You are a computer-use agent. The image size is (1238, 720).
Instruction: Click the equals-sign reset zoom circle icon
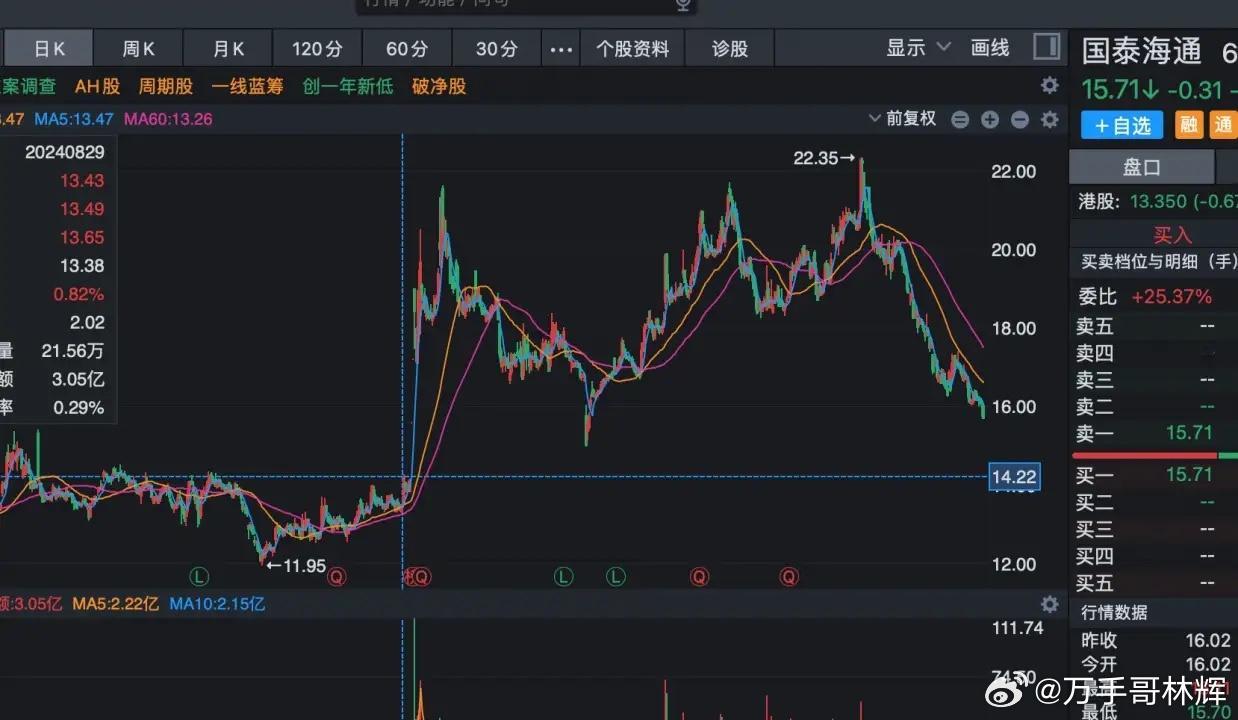click(x=960, y=120)
